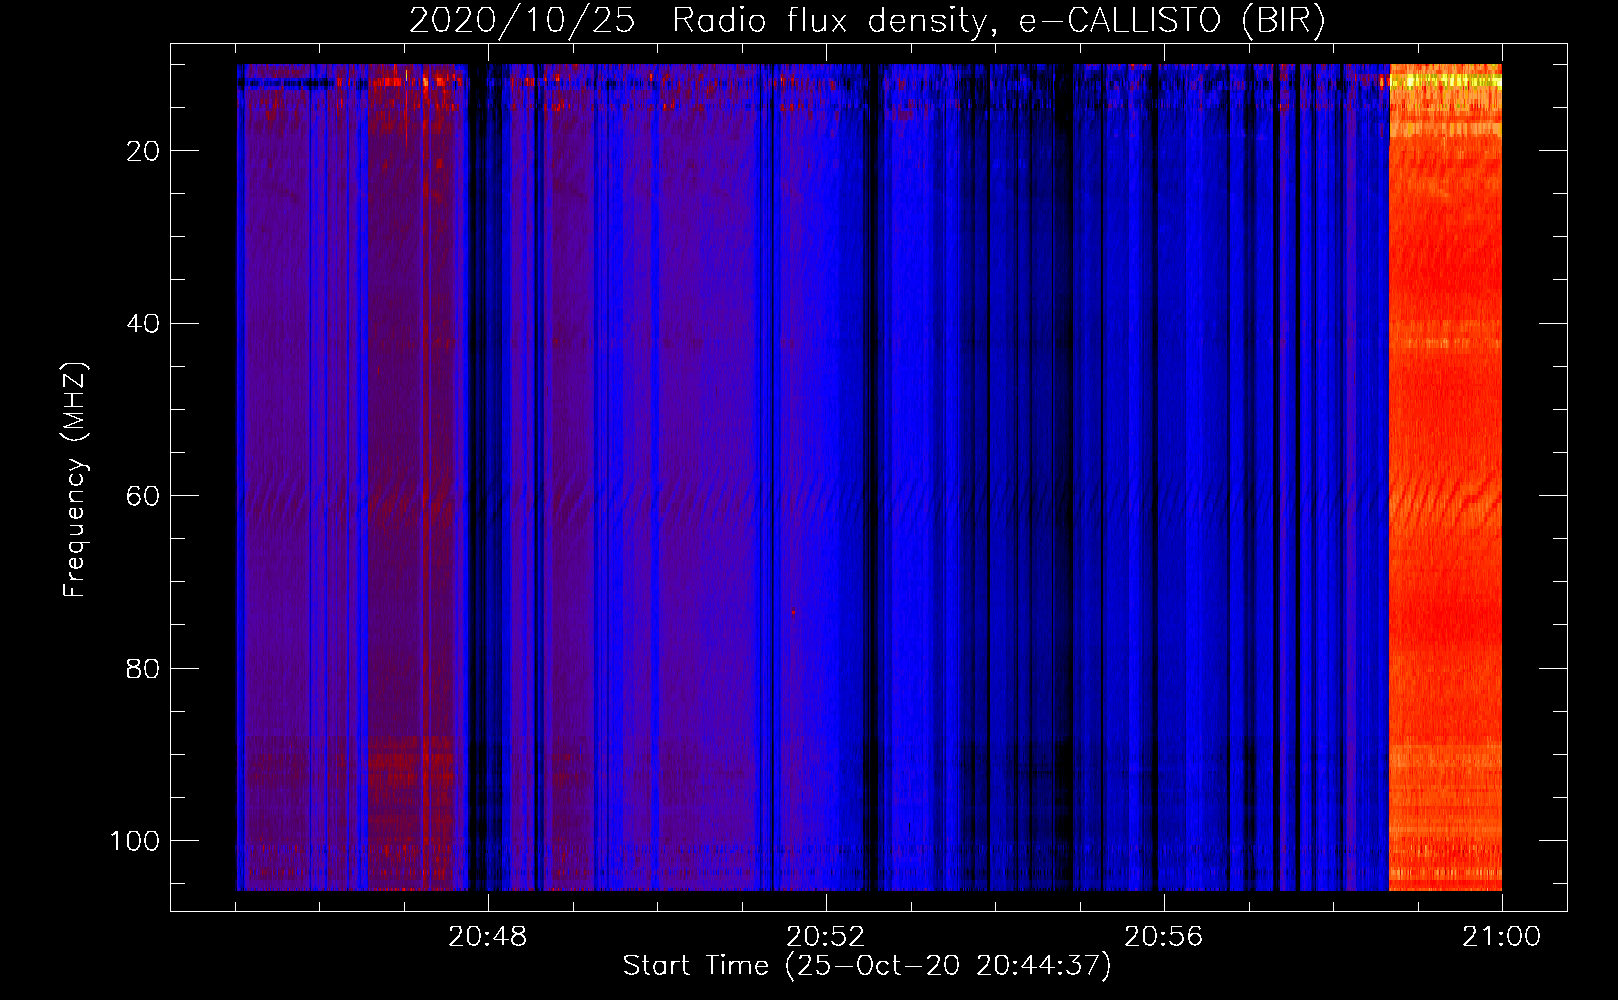Click the 20 MHz frequency tick label
This screenshot has height=1000, width=1618.
143,151
